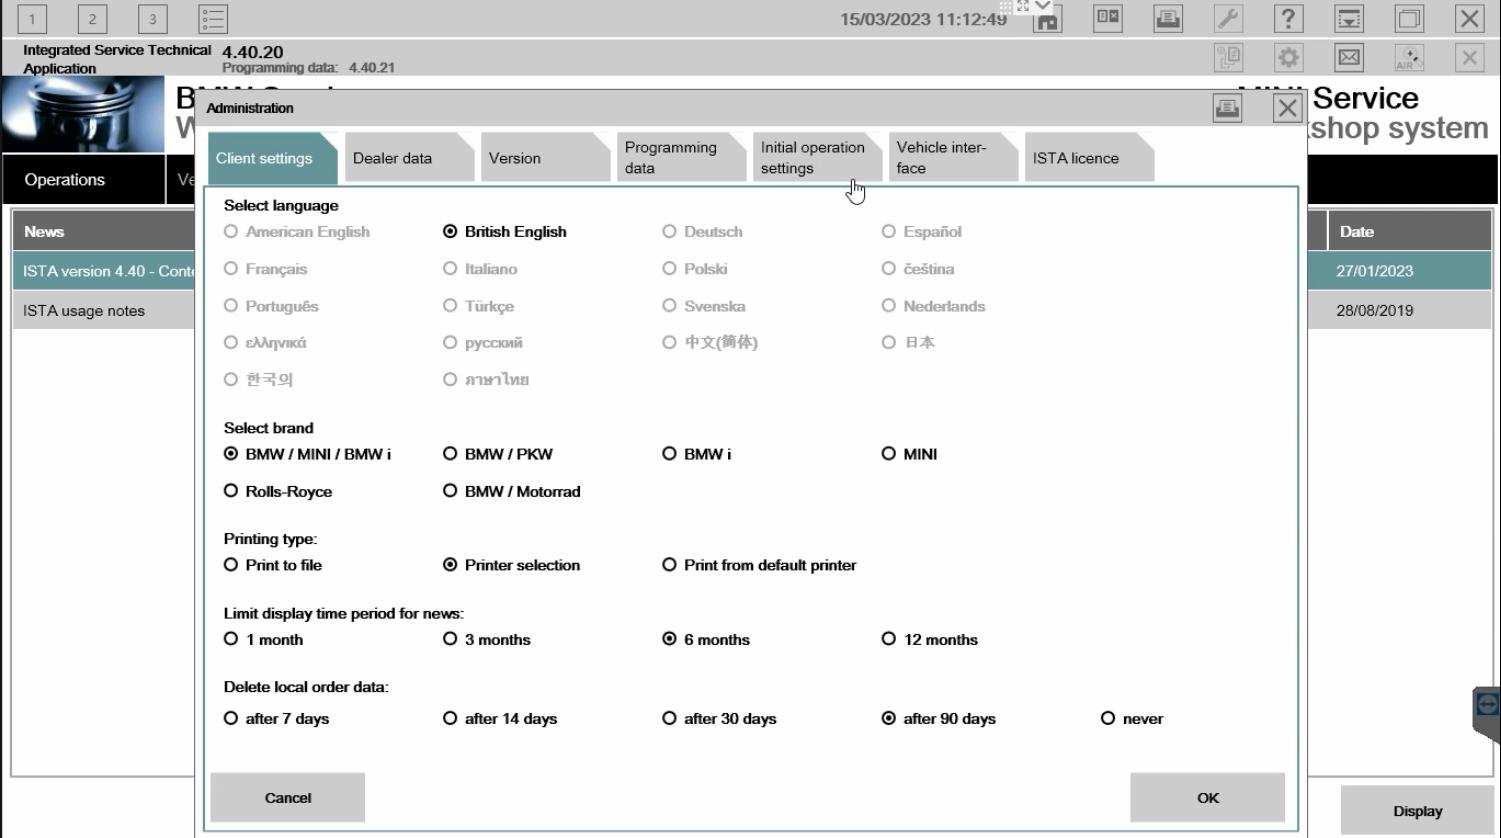Click the Cancel button
Image resolution: width=1501 pixels, height=838 pixels.
pos(288,798)
